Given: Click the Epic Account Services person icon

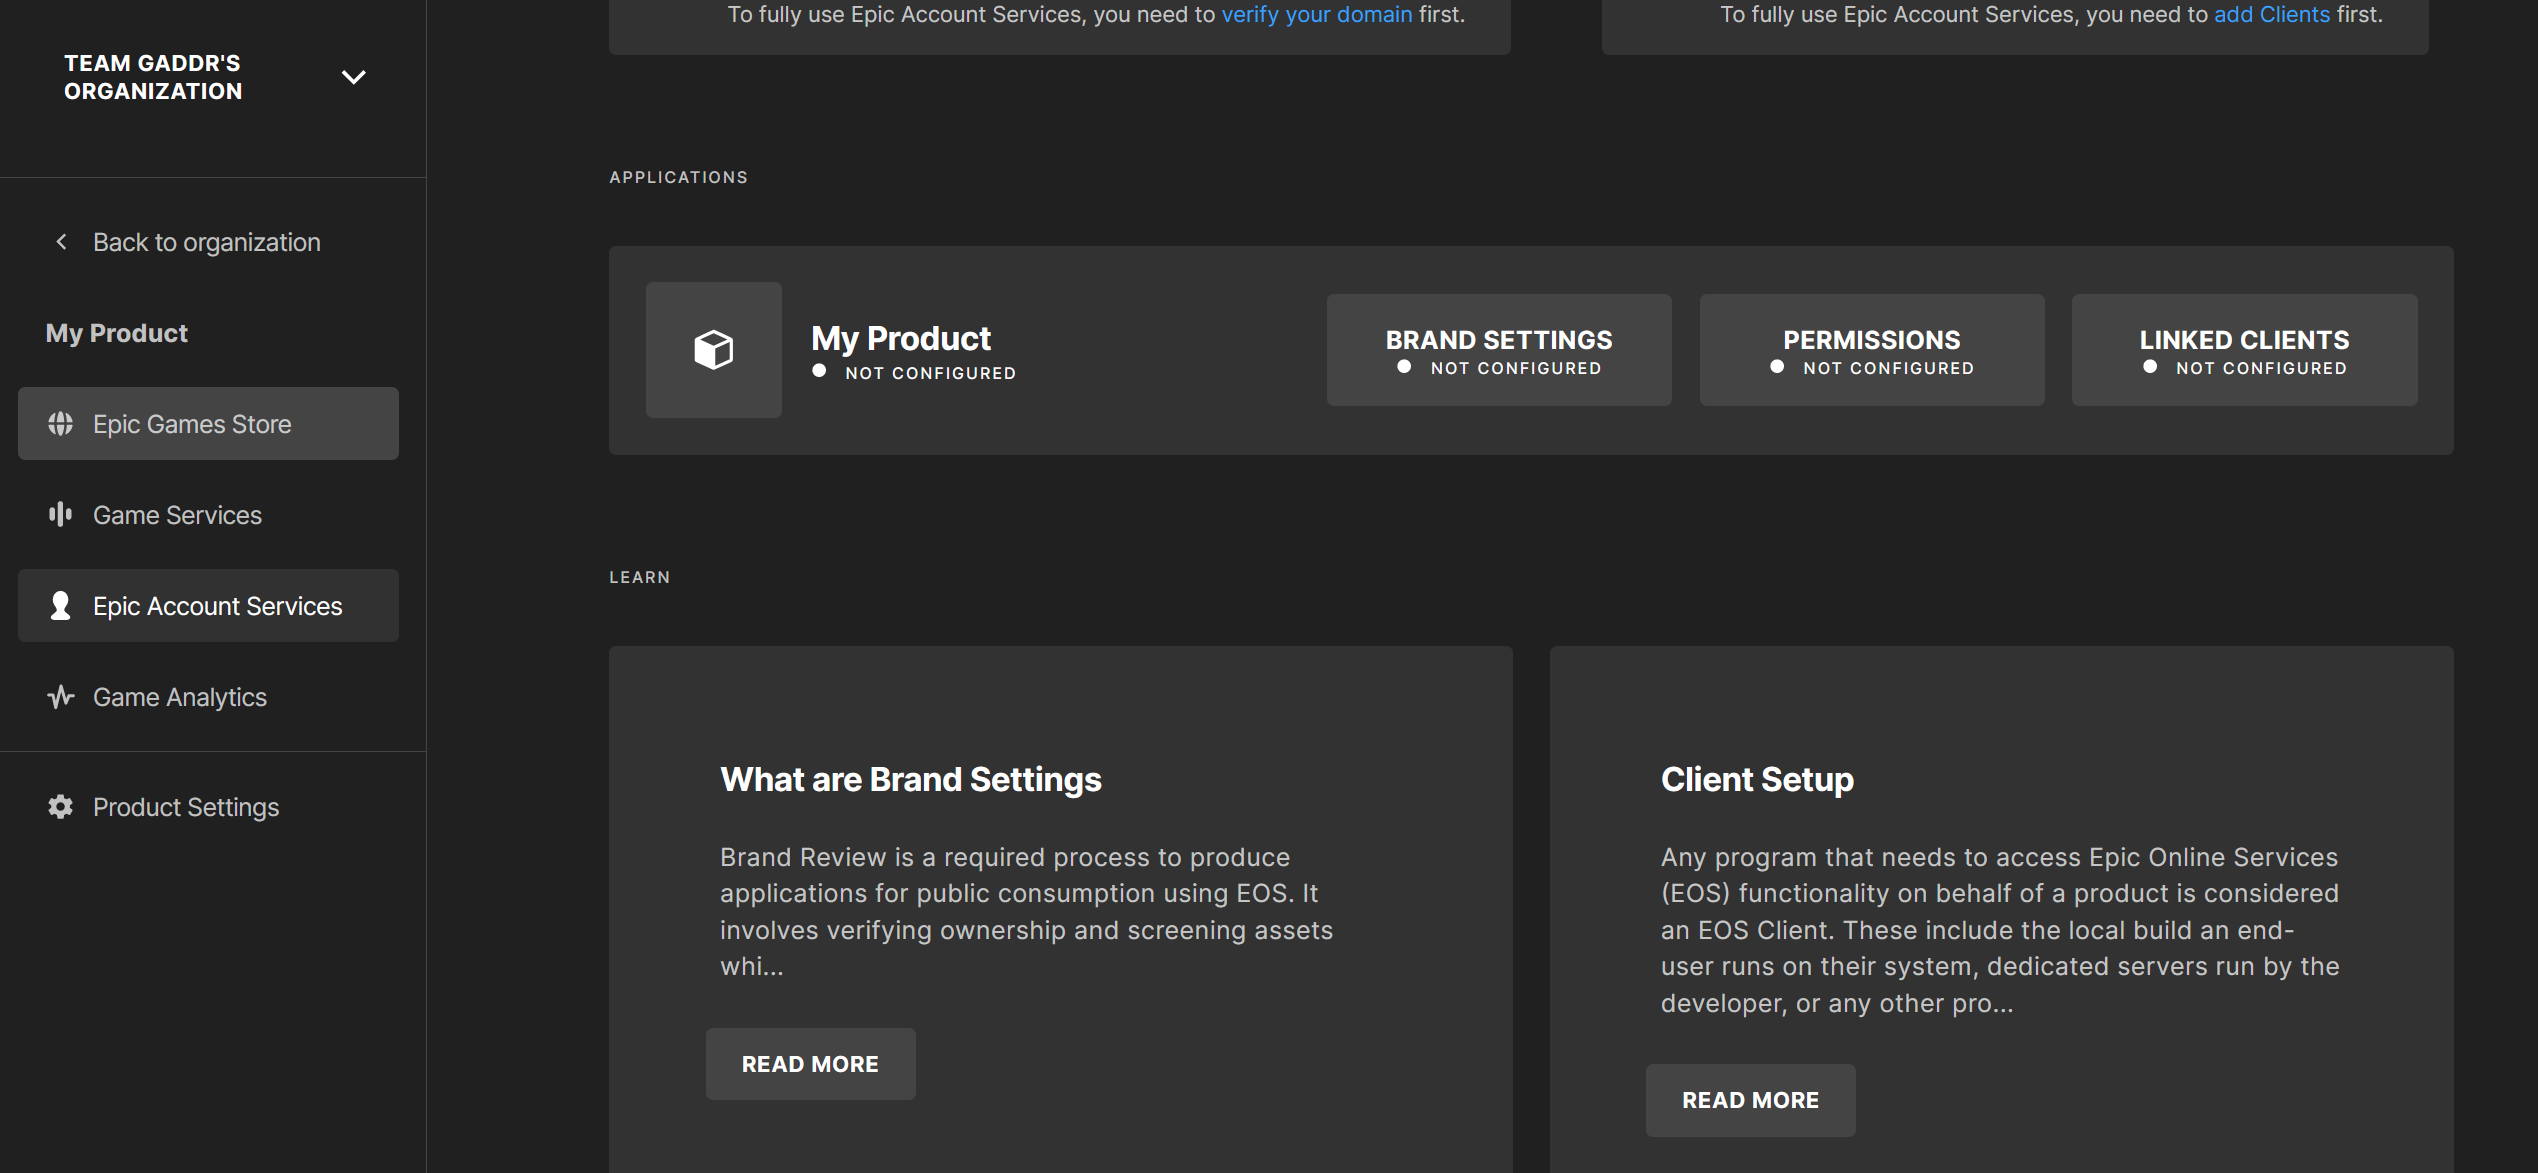Looking at the screenshot, I should click(x=60, y=606).
